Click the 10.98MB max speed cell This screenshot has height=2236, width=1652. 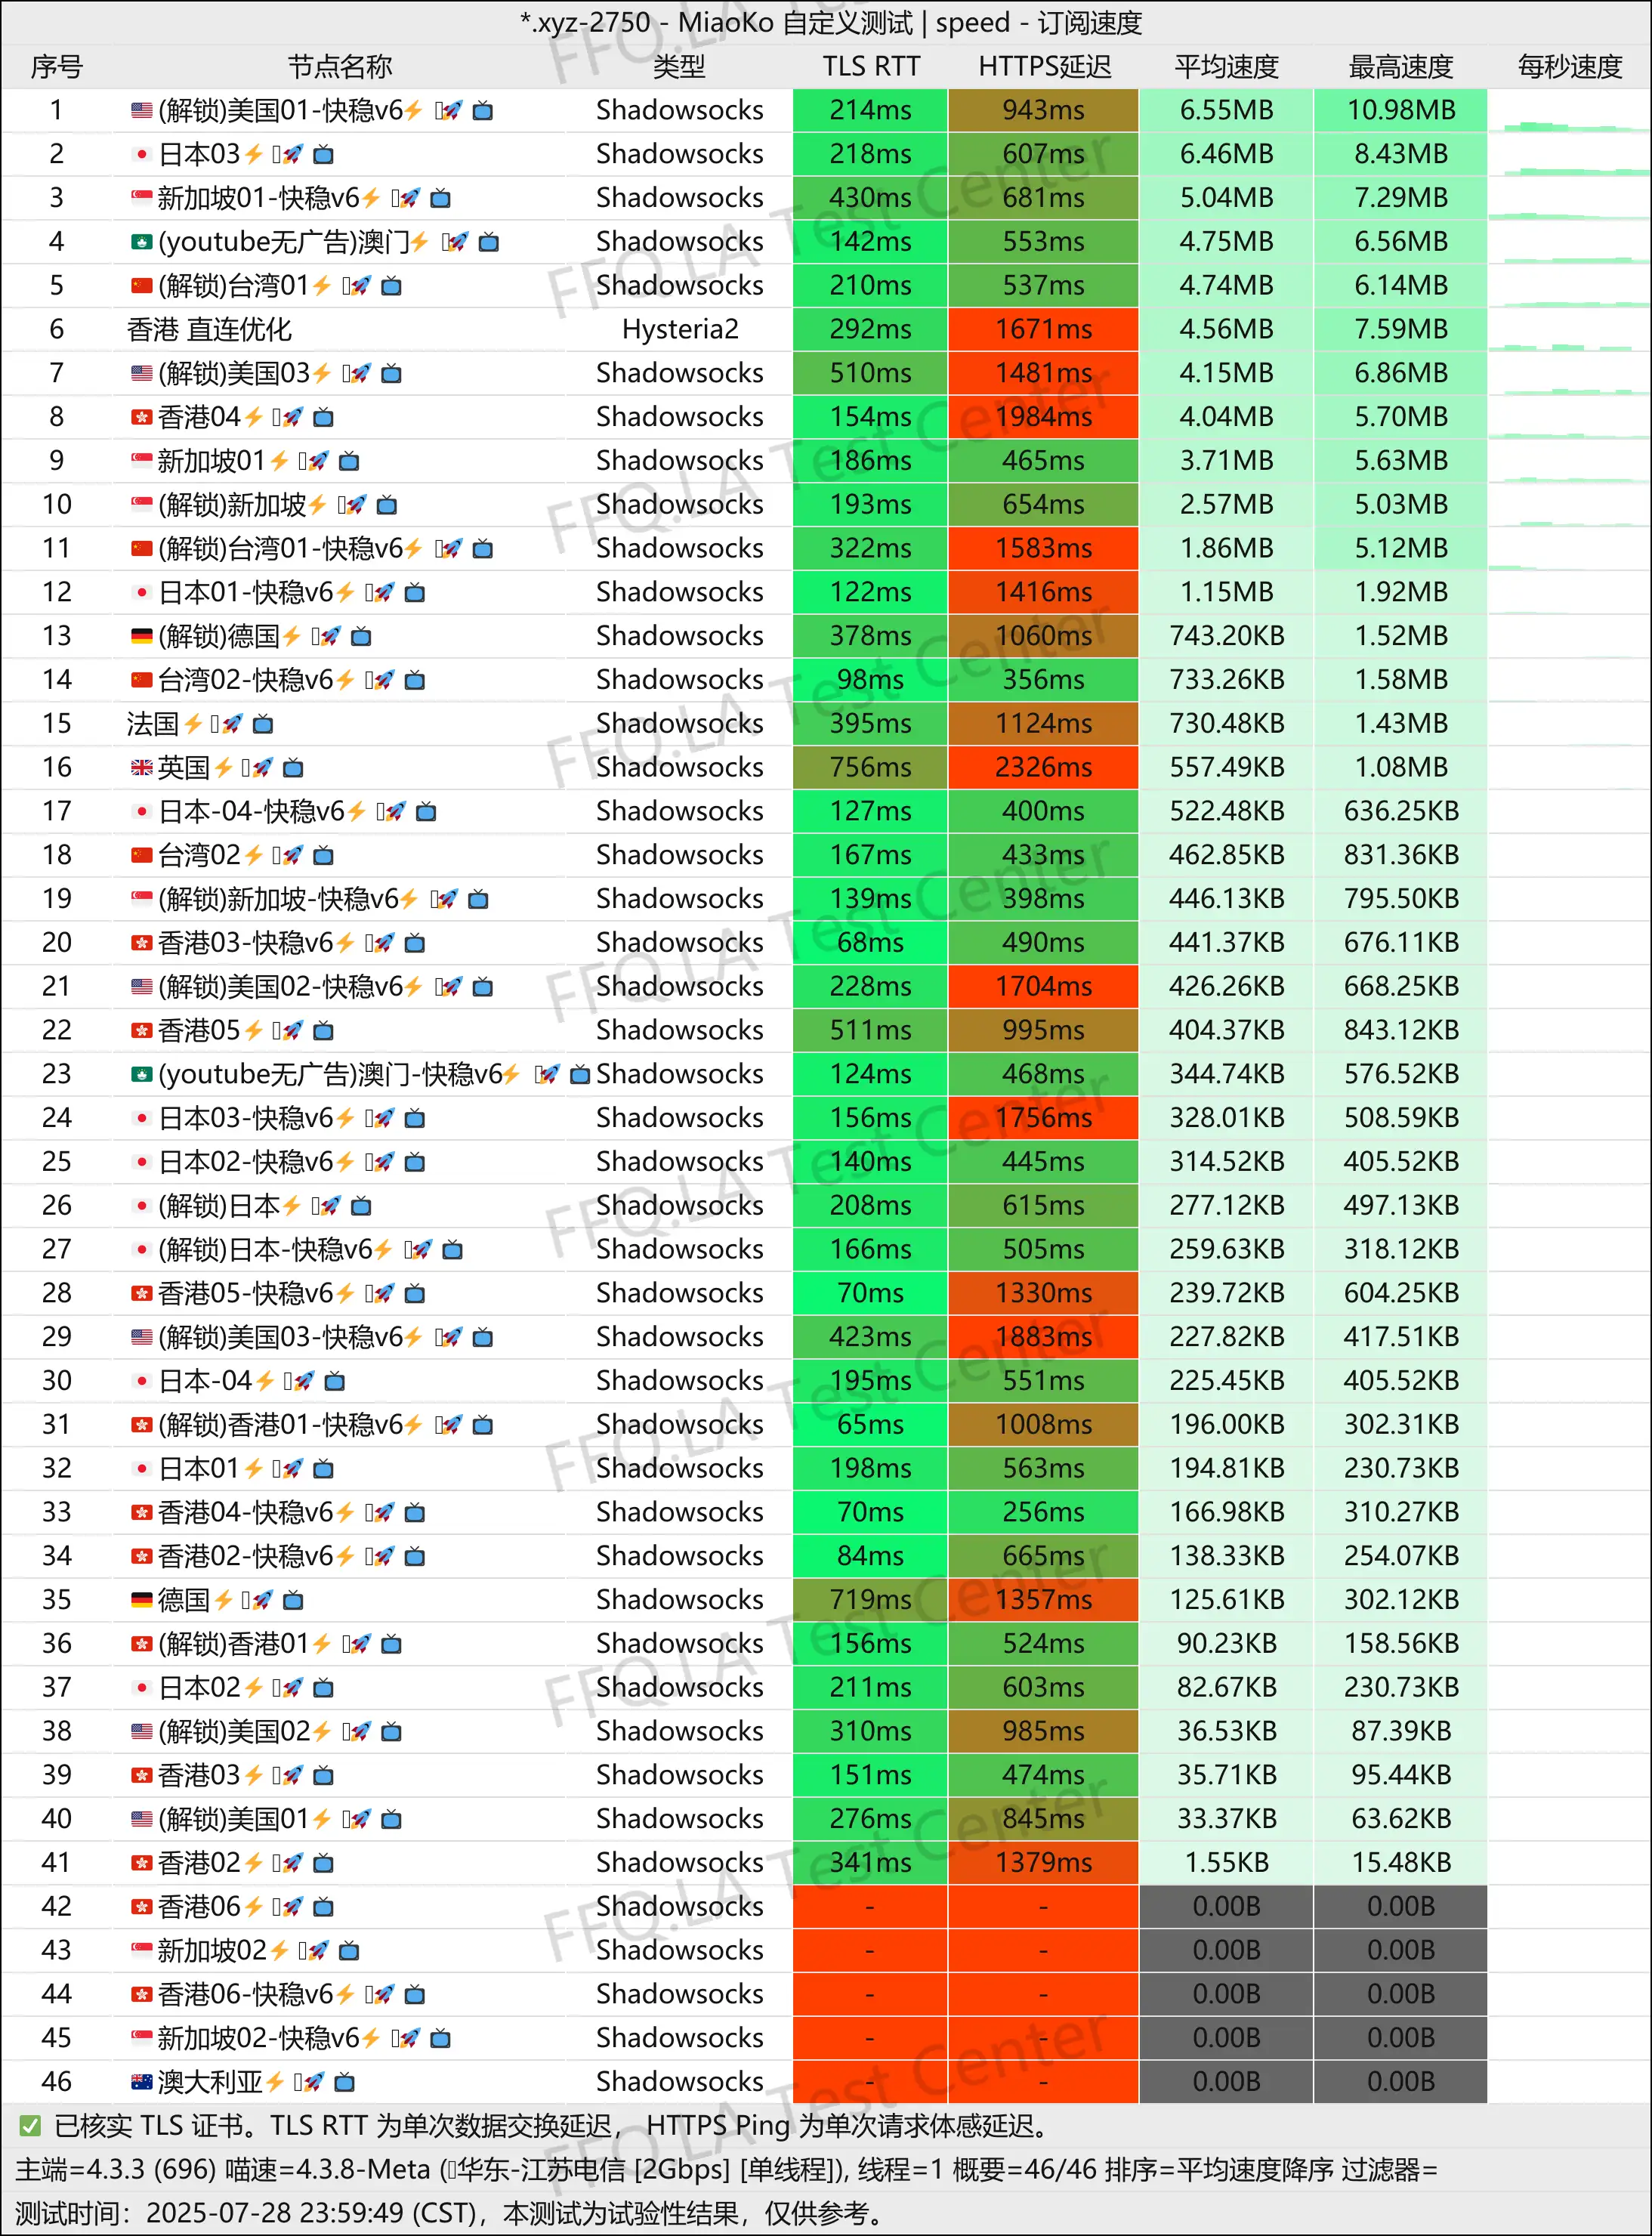tap(1401, 111)
